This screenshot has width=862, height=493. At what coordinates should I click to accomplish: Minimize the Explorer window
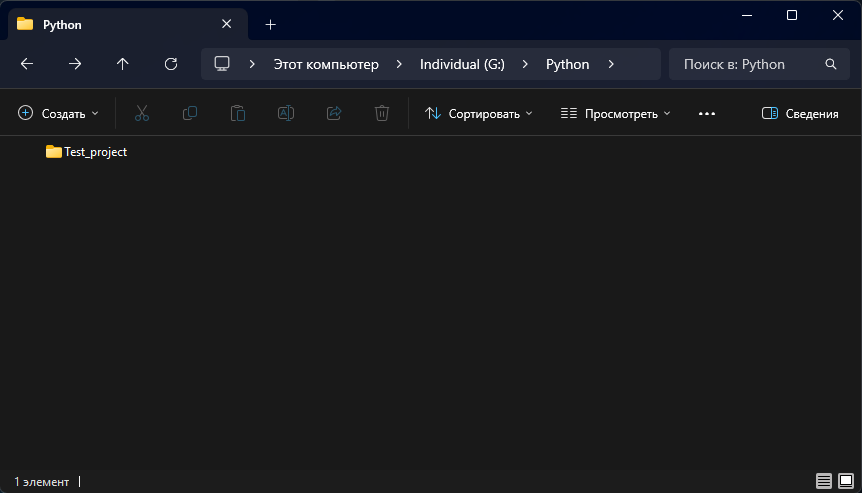point(747,15)
